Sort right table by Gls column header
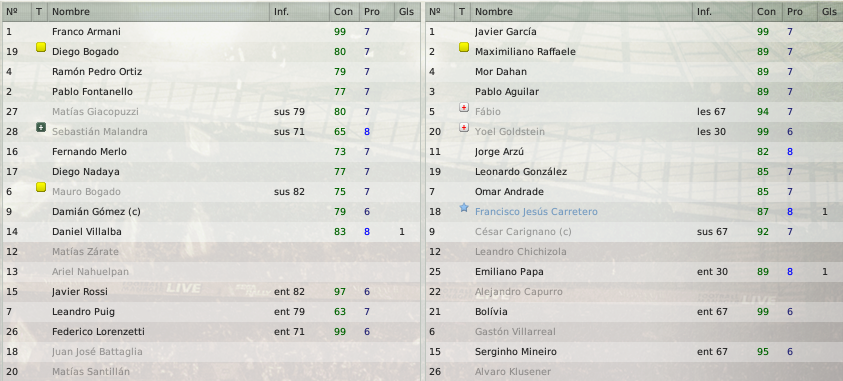This screenshot has width=843, height=381. click(x=829, y=11)
